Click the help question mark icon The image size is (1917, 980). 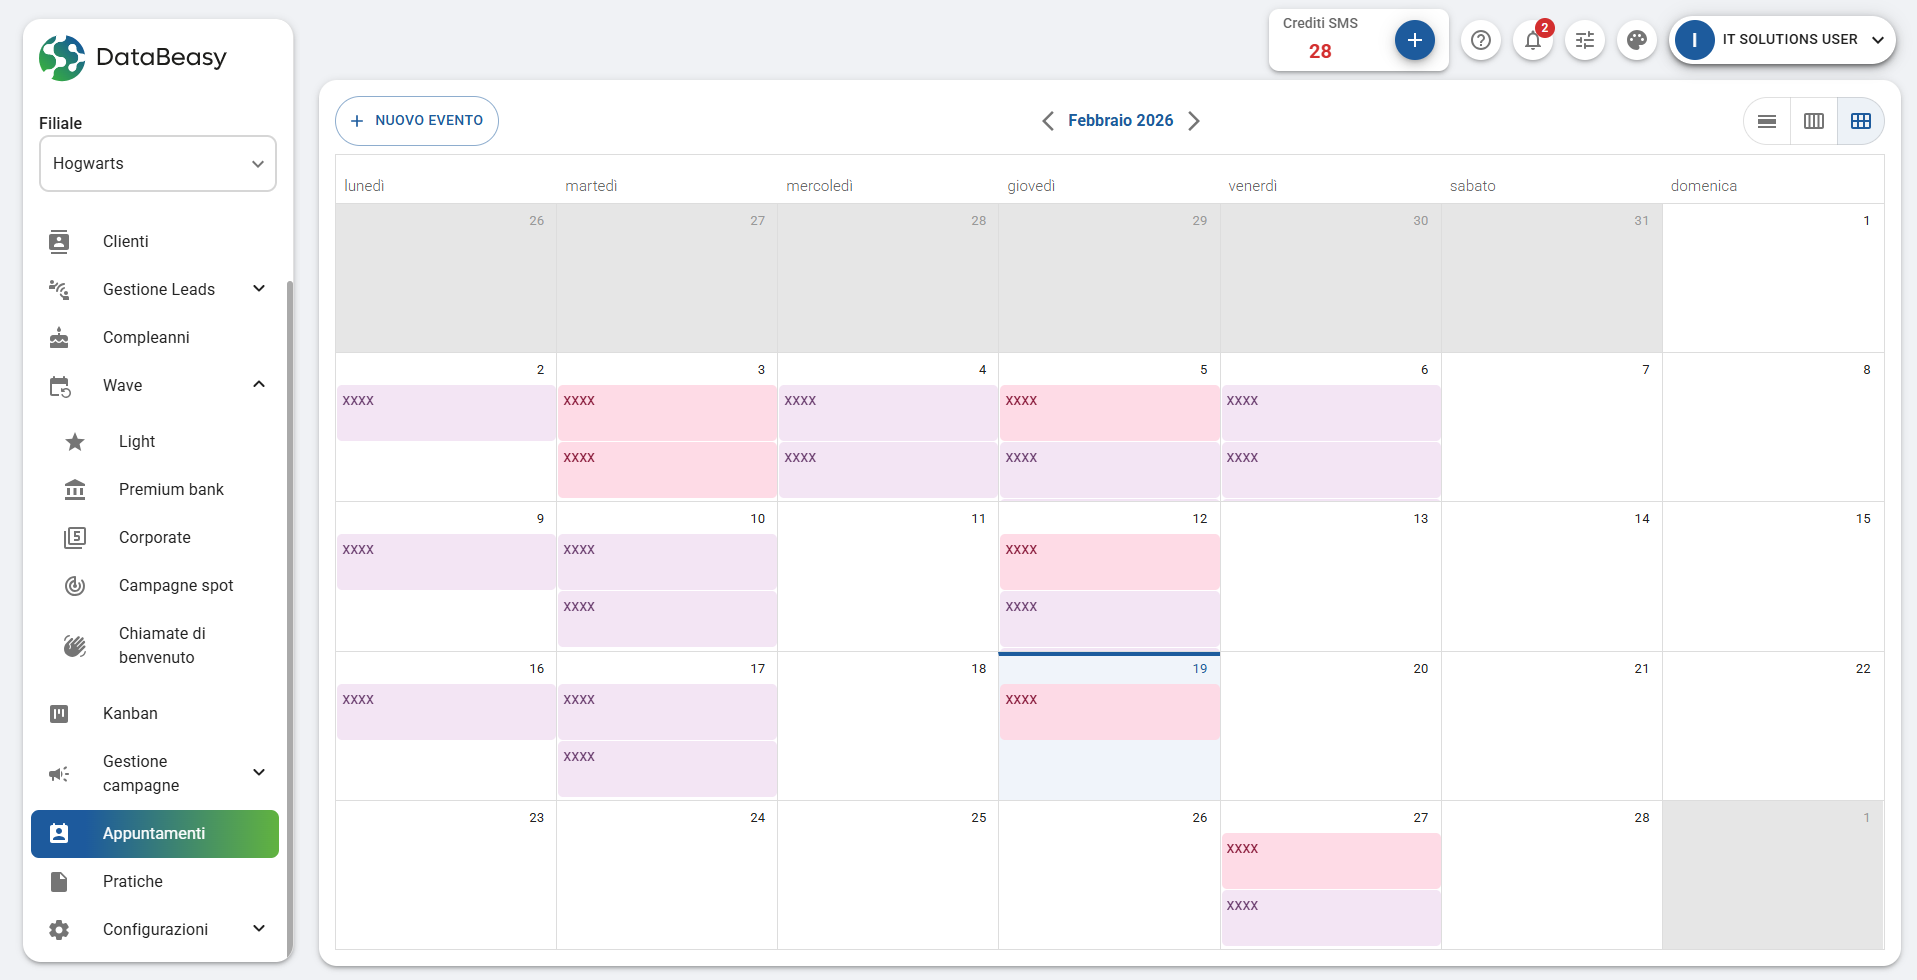pyautogui.click(x=1481, y=40)
